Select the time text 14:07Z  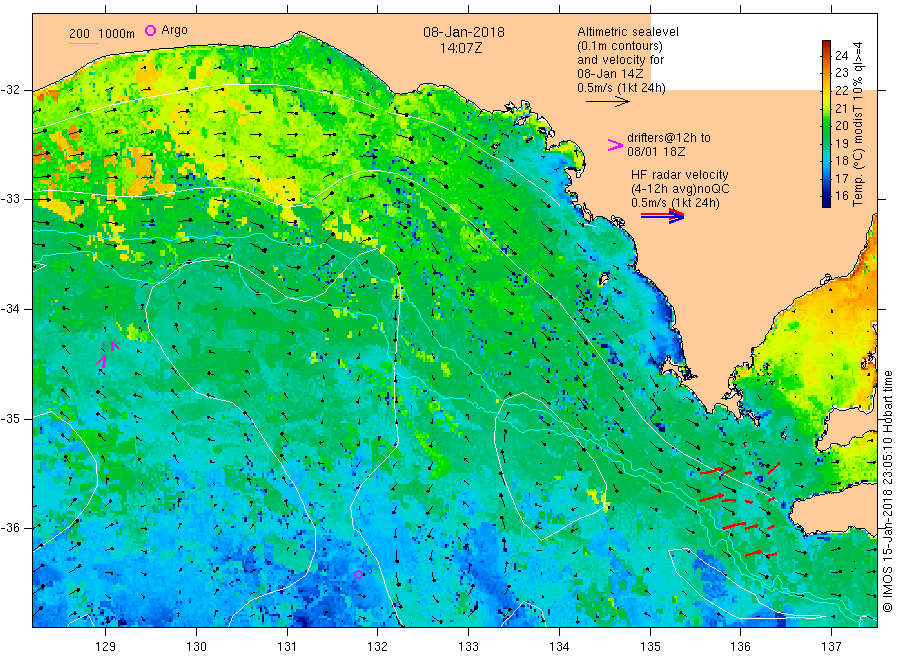tap(461, 49)
